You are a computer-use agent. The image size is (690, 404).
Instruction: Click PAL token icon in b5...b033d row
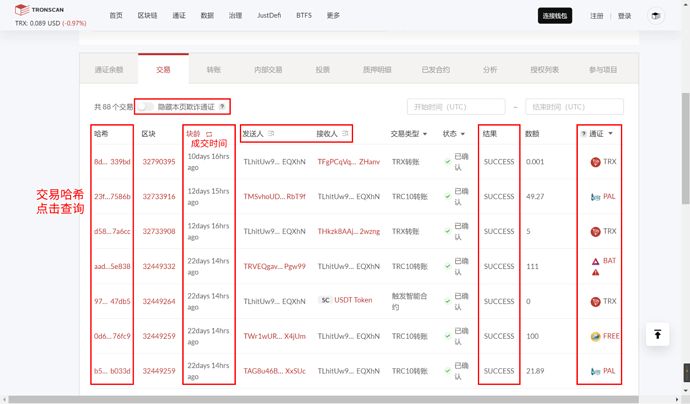point(595,371)
